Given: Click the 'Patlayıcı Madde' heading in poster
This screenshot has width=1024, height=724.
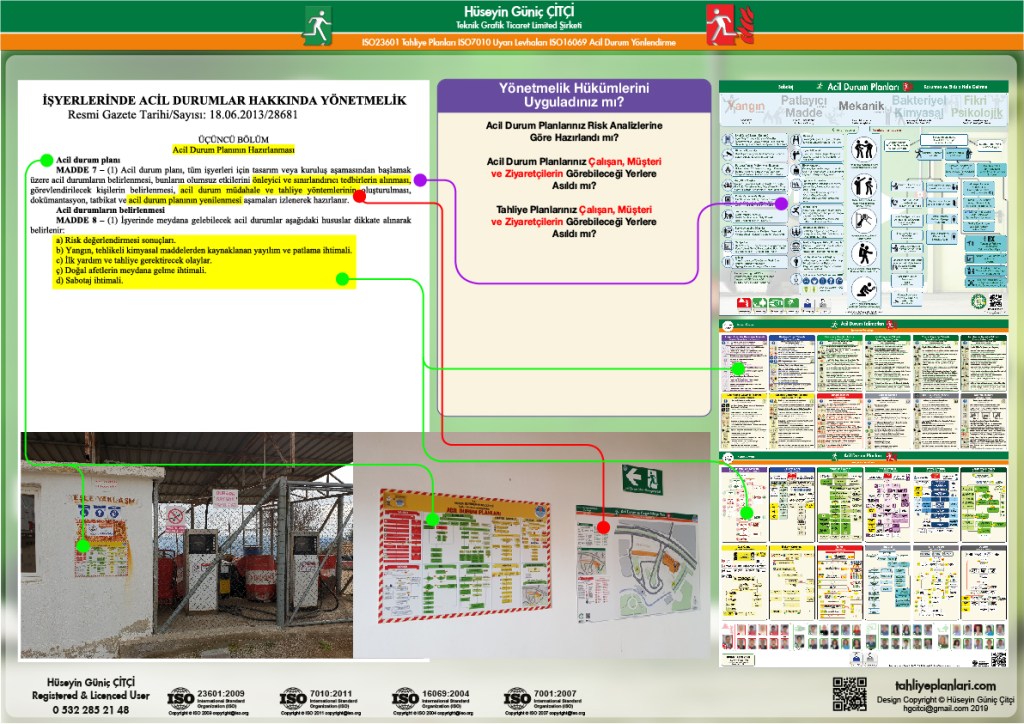Looking at the screenshot, I should (803, 107).
